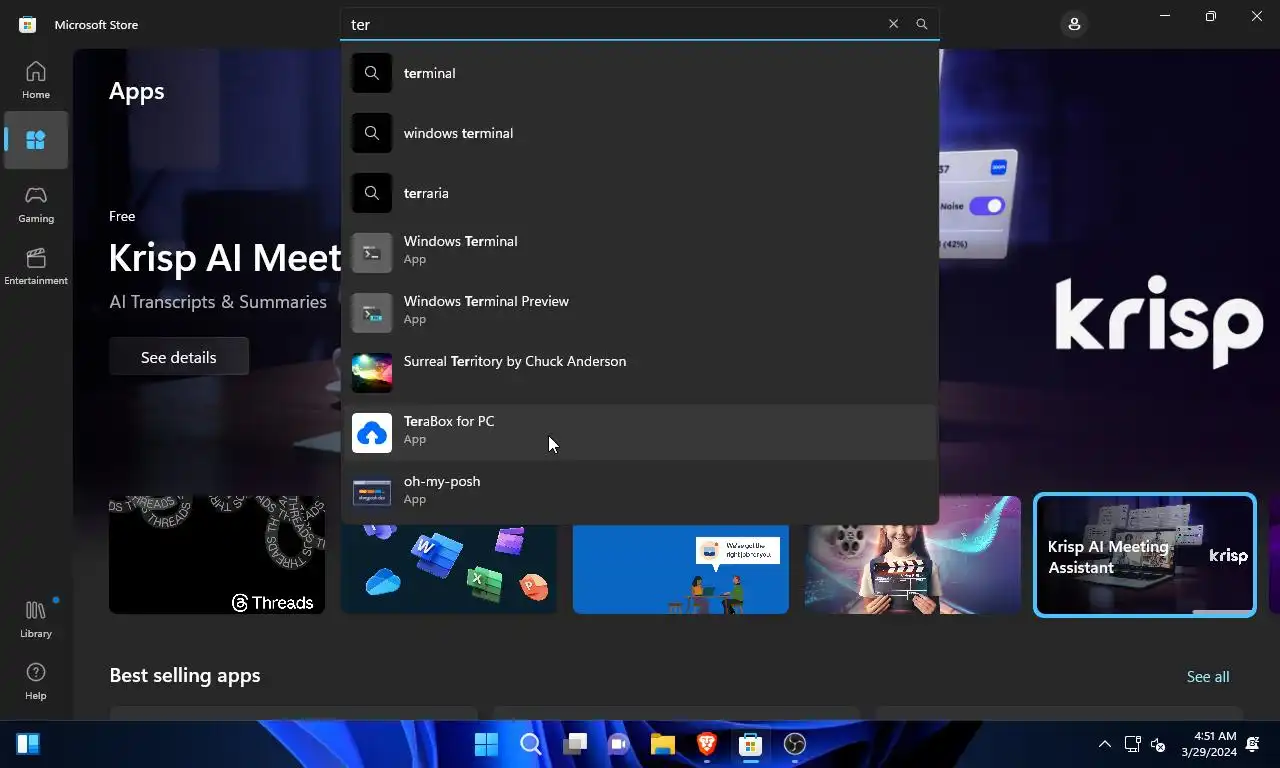Open Surreal Territory by Chuck Anderson

(639, 373)
